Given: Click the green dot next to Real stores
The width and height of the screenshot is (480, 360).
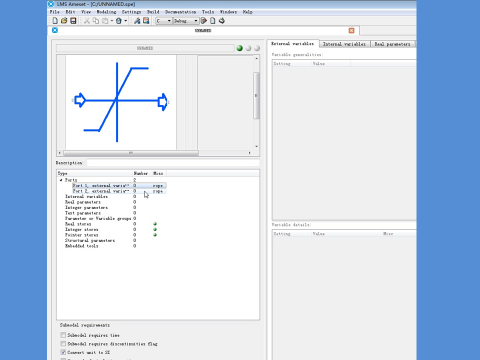Looking at the screenshot, I should (155, 224).
